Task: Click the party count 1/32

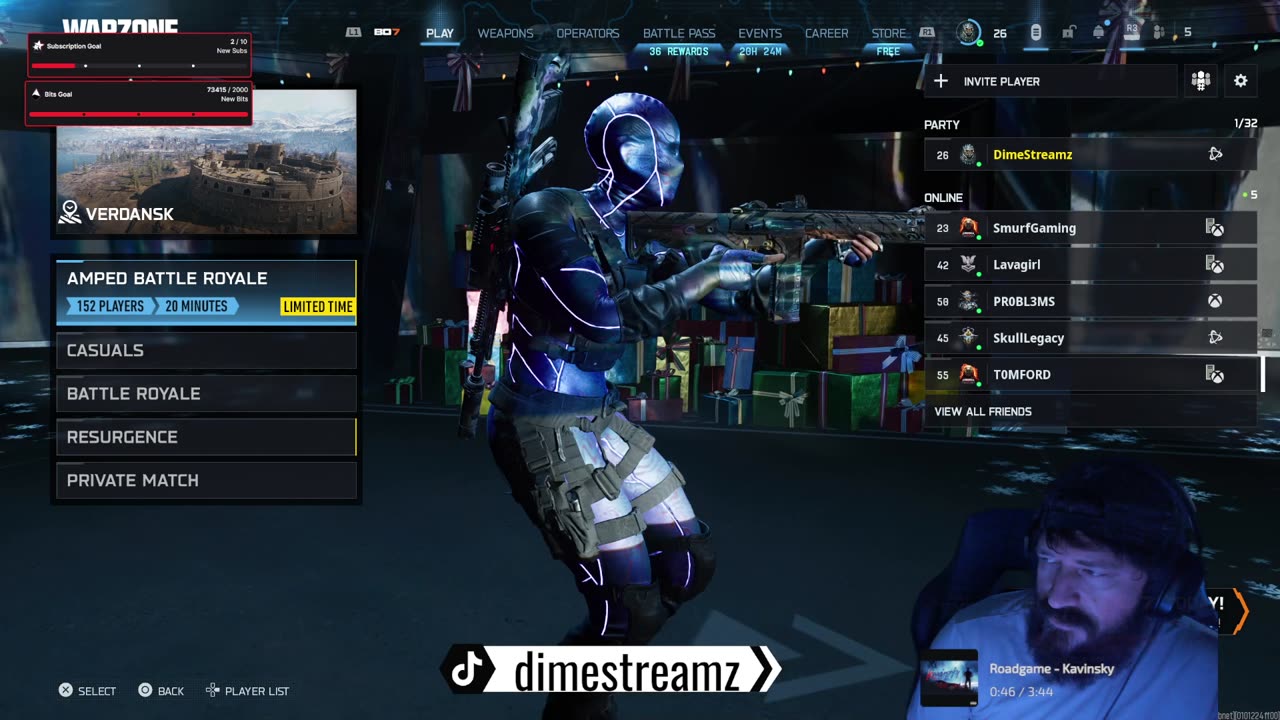Action: coord(1245,124)
